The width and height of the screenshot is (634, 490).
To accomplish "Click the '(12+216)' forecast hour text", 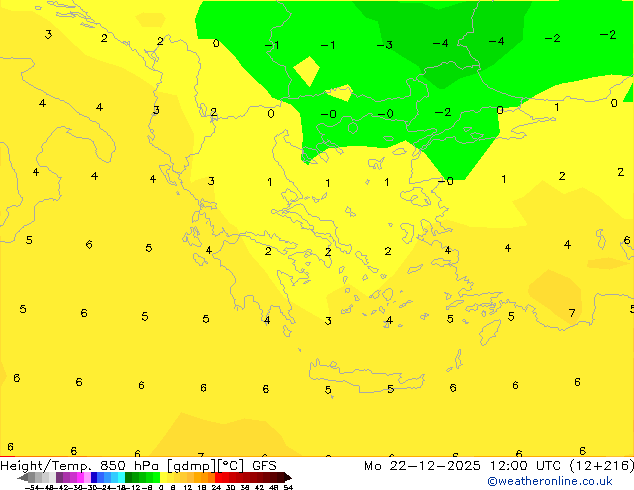I will [602, 466].
